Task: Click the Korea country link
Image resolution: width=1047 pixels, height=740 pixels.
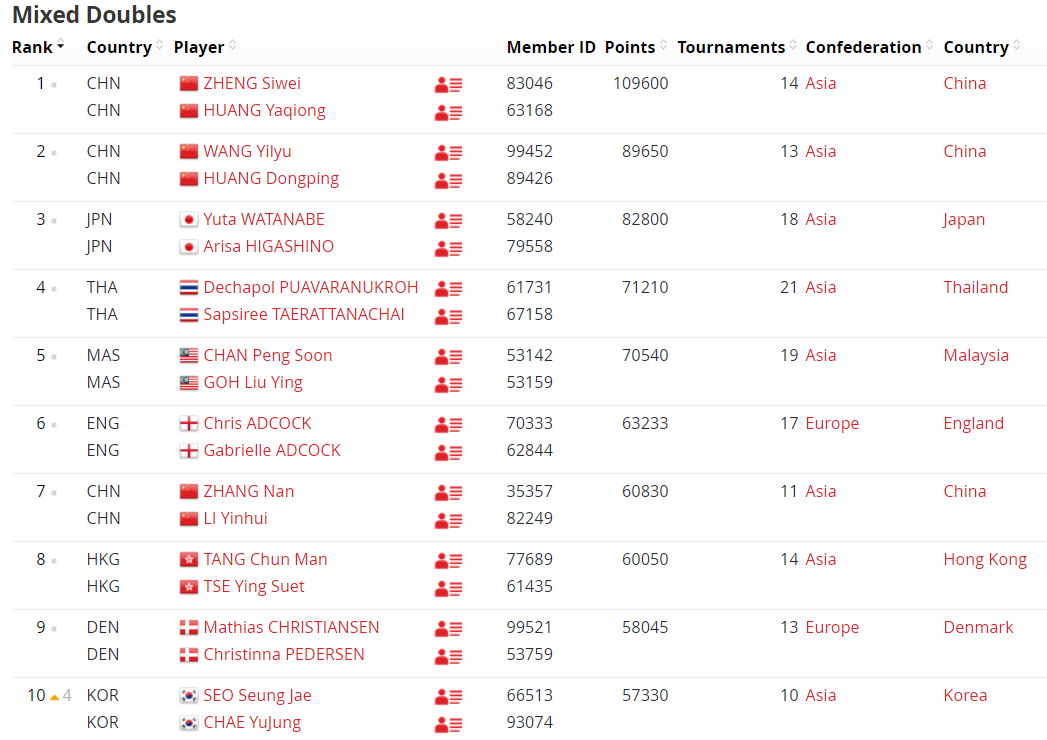Action: 965,695
